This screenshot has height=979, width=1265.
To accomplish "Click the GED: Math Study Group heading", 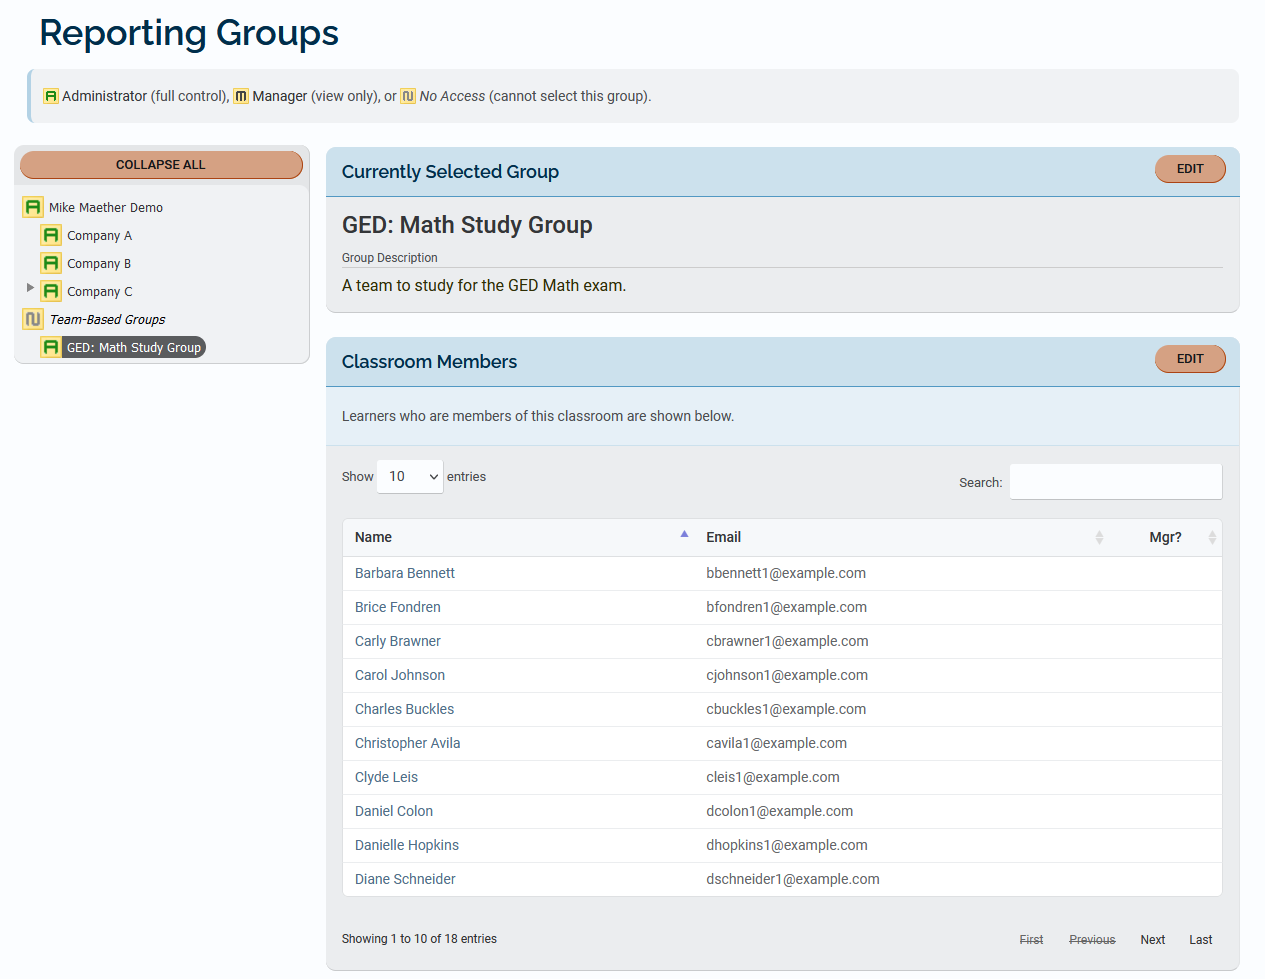I will coord(467,225).
